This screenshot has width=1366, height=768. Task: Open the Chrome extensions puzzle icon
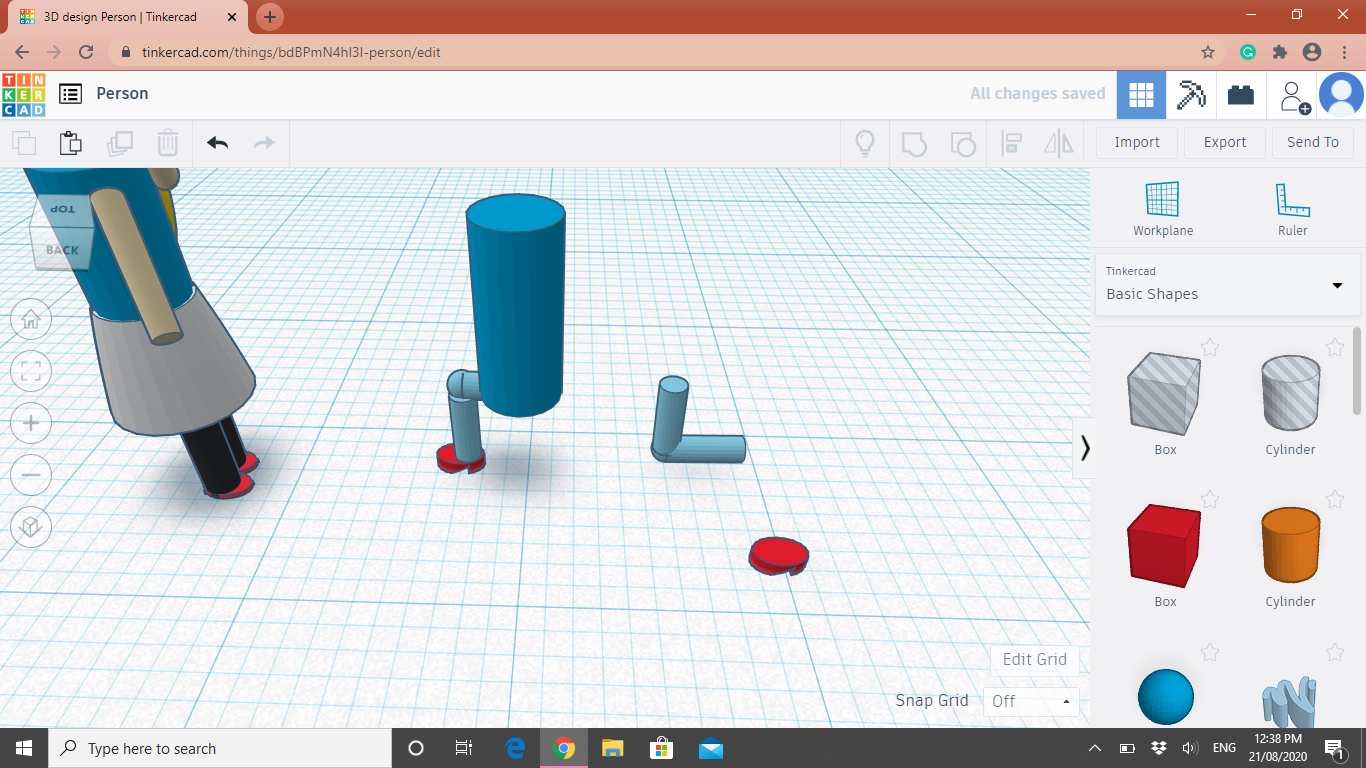[1279, 52]
